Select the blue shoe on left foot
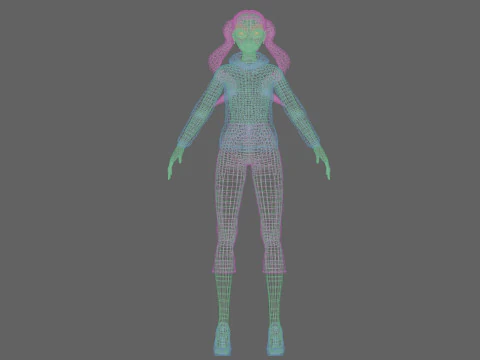This screenshot has height=360, width=480. (x=275, y=338)
